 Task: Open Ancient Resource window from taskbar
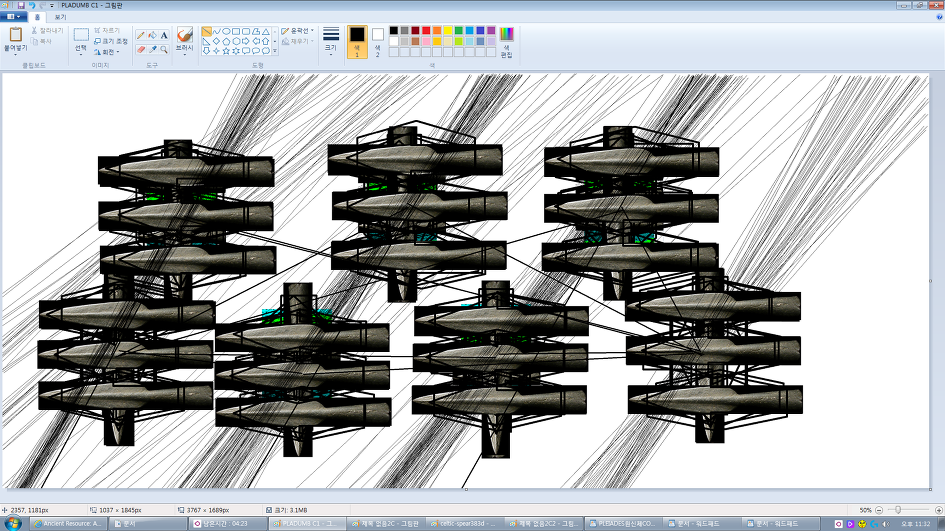tap(69, 523)
